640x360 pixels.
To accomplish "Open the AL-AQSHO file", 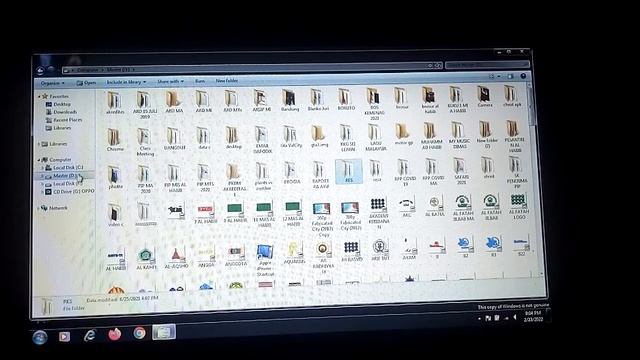I will tap(176, 258).
